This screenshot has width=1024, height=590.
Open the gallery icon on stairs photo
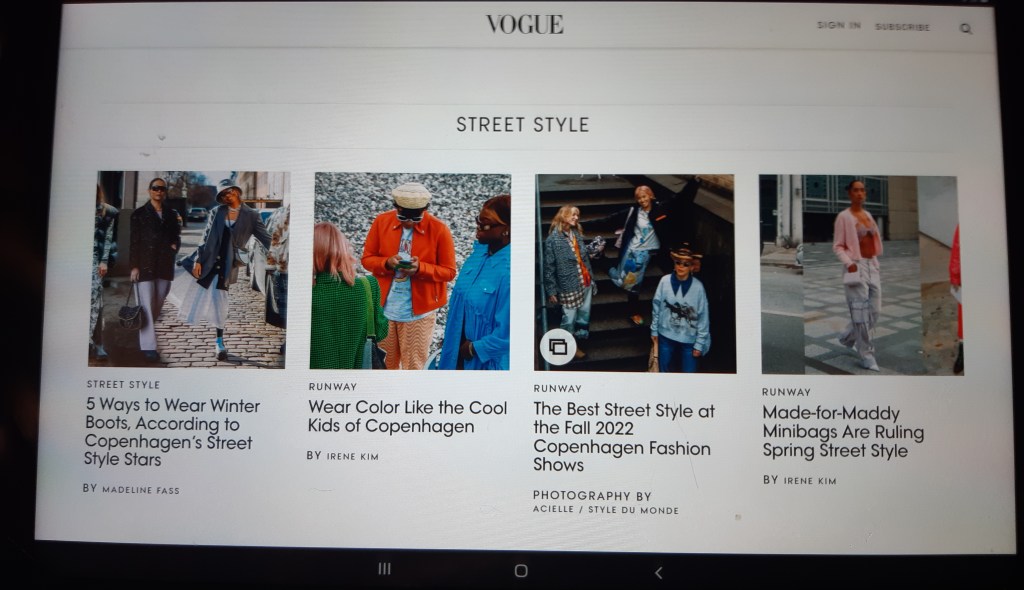click(557, 347)
